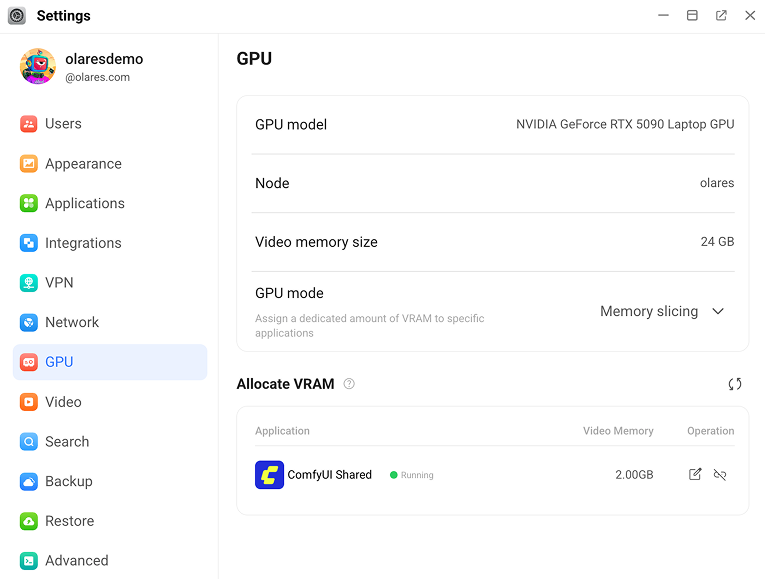
Task: Open window in new tab icon
Action: [721, 16]
